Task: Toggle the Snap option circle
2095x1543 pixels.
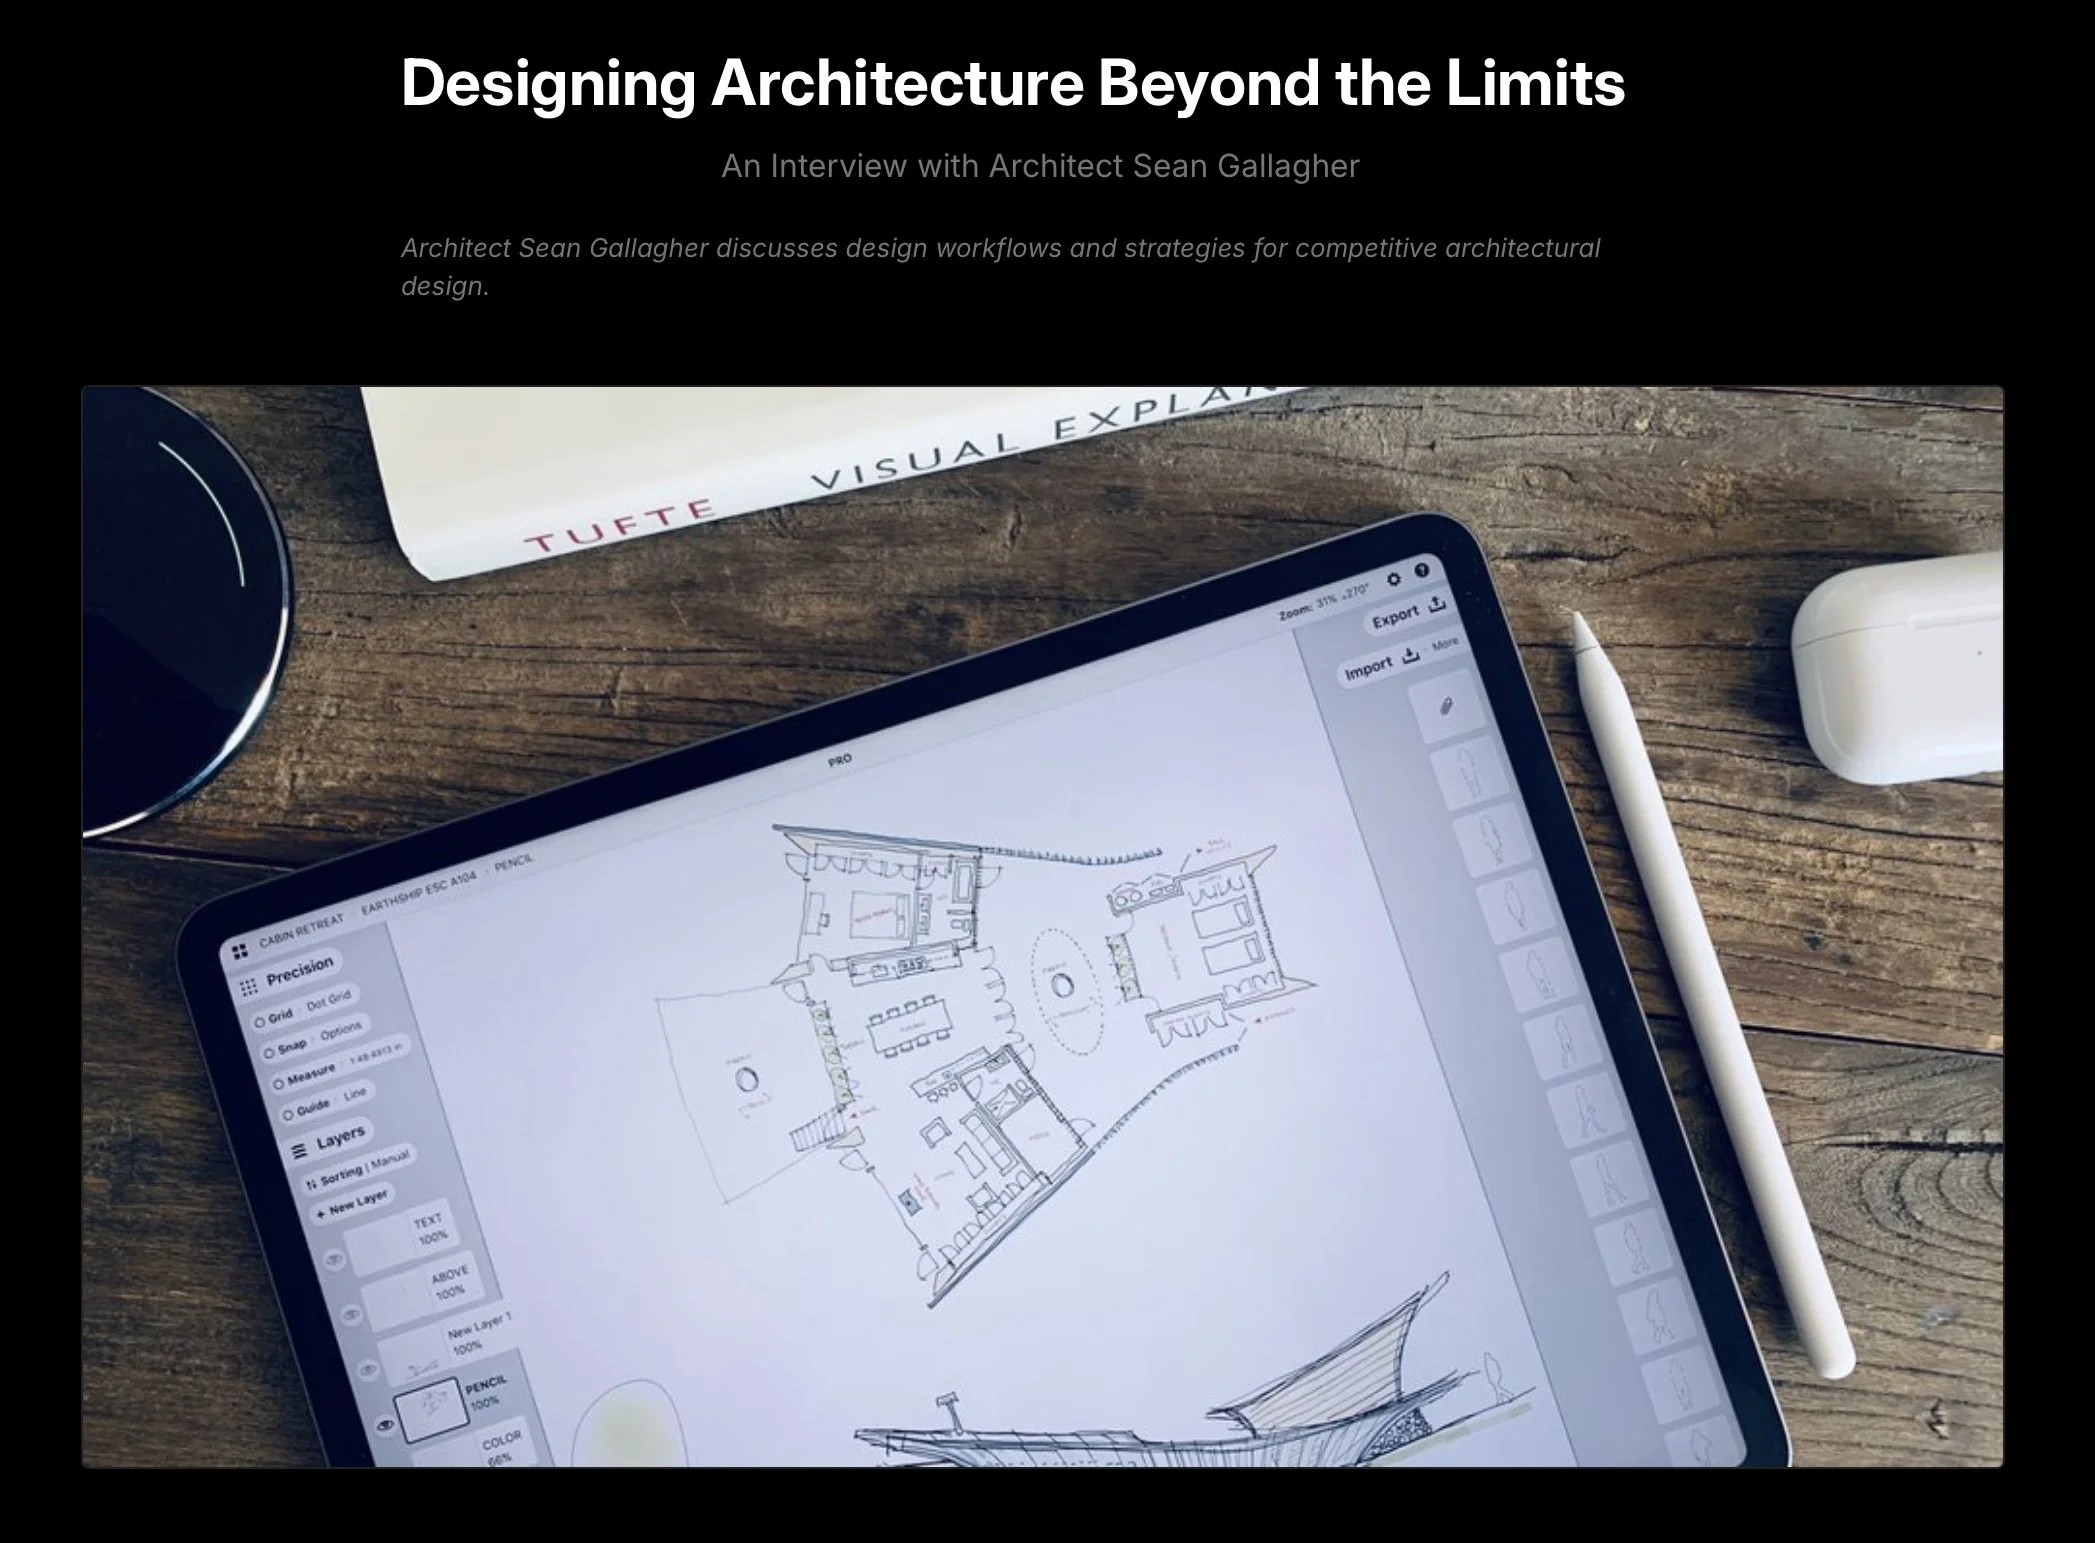Action: (268, 1053)
